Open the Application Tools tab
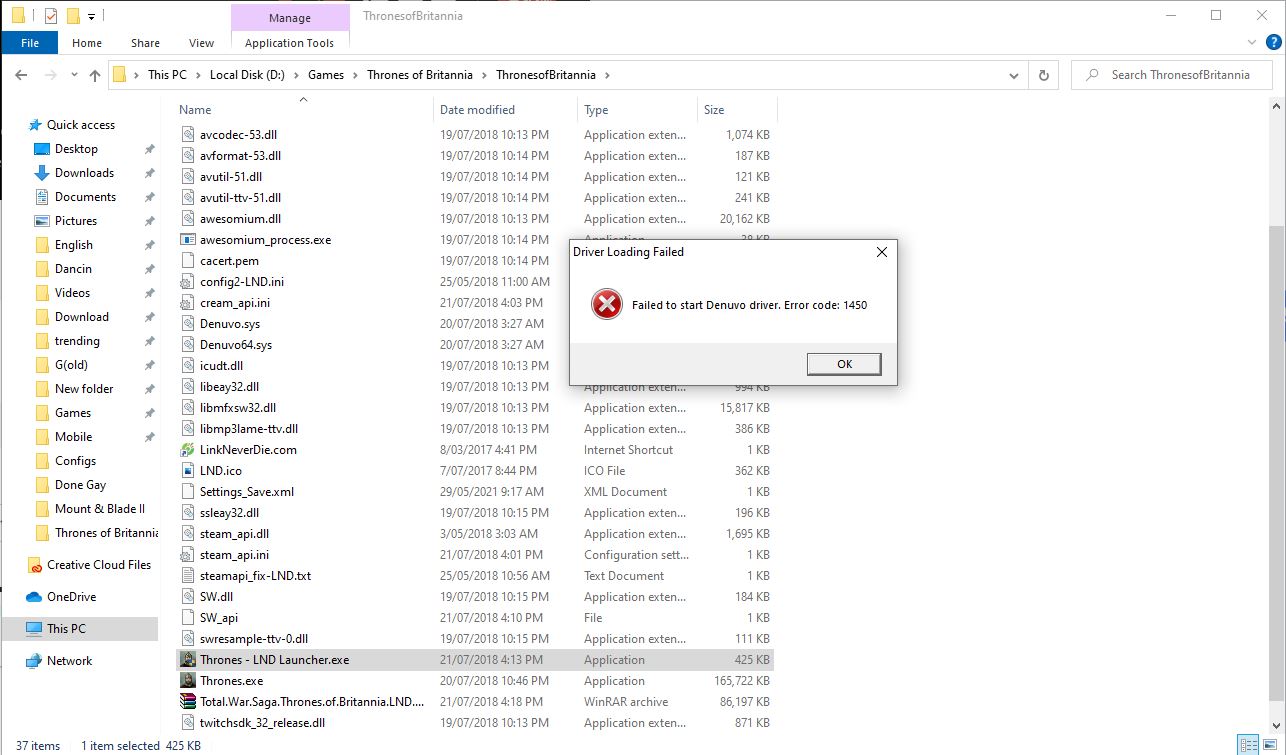 click(x=289, y=43)
